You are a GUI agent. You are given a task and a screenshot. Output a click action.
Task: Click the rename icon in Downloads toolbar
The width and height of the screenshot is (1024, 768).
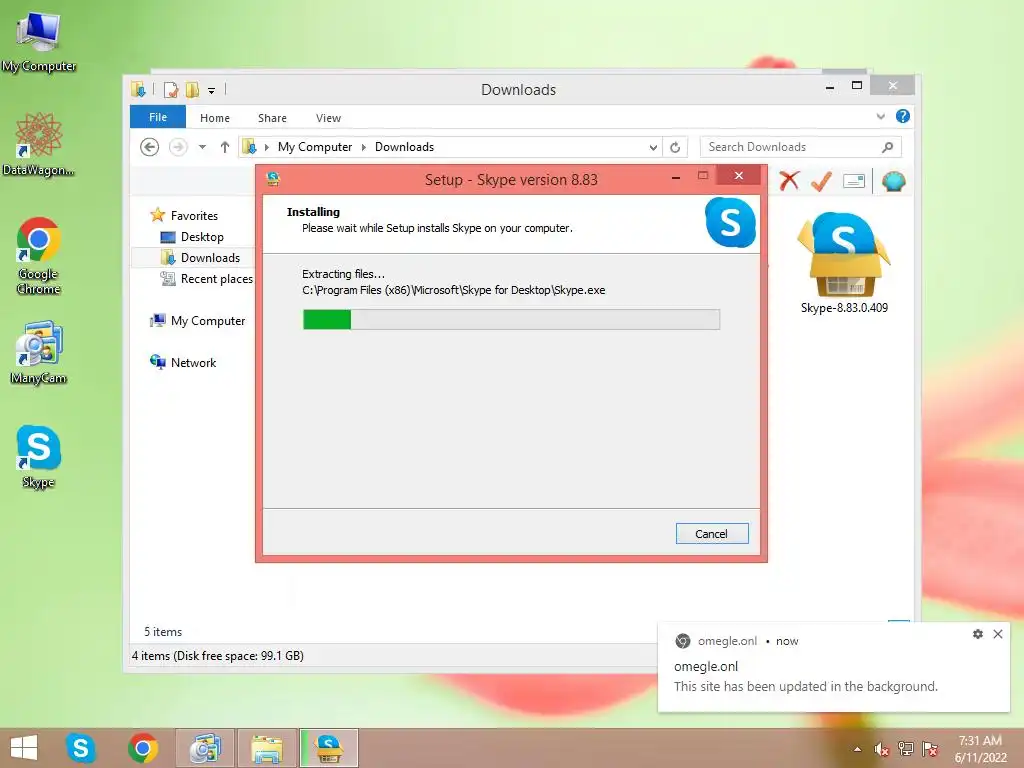(854, 181)
